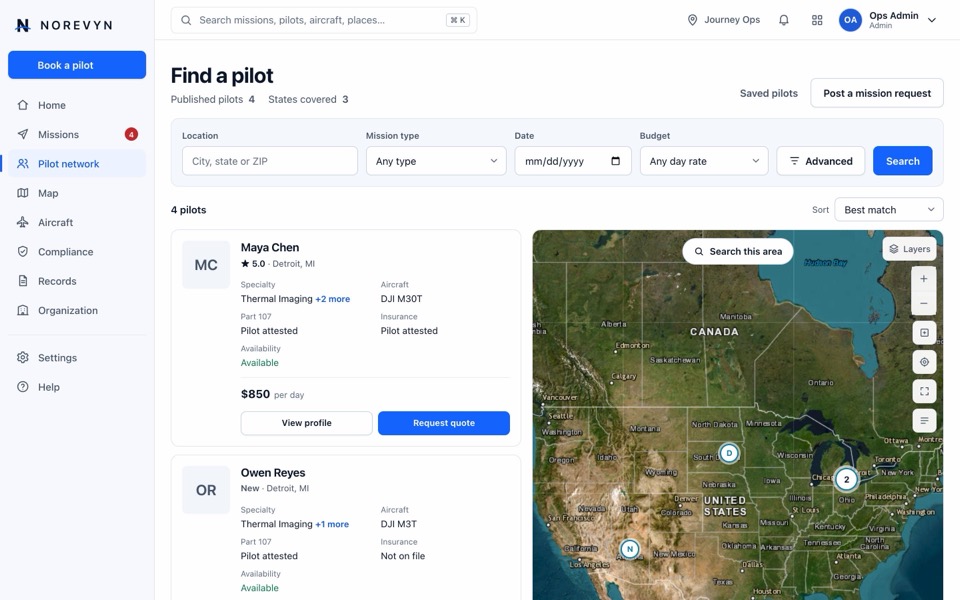Image resolution: width=960 pixels, height=600 pixels.
Task: Click the notifications bell icon
Action: tap(784, 20)
